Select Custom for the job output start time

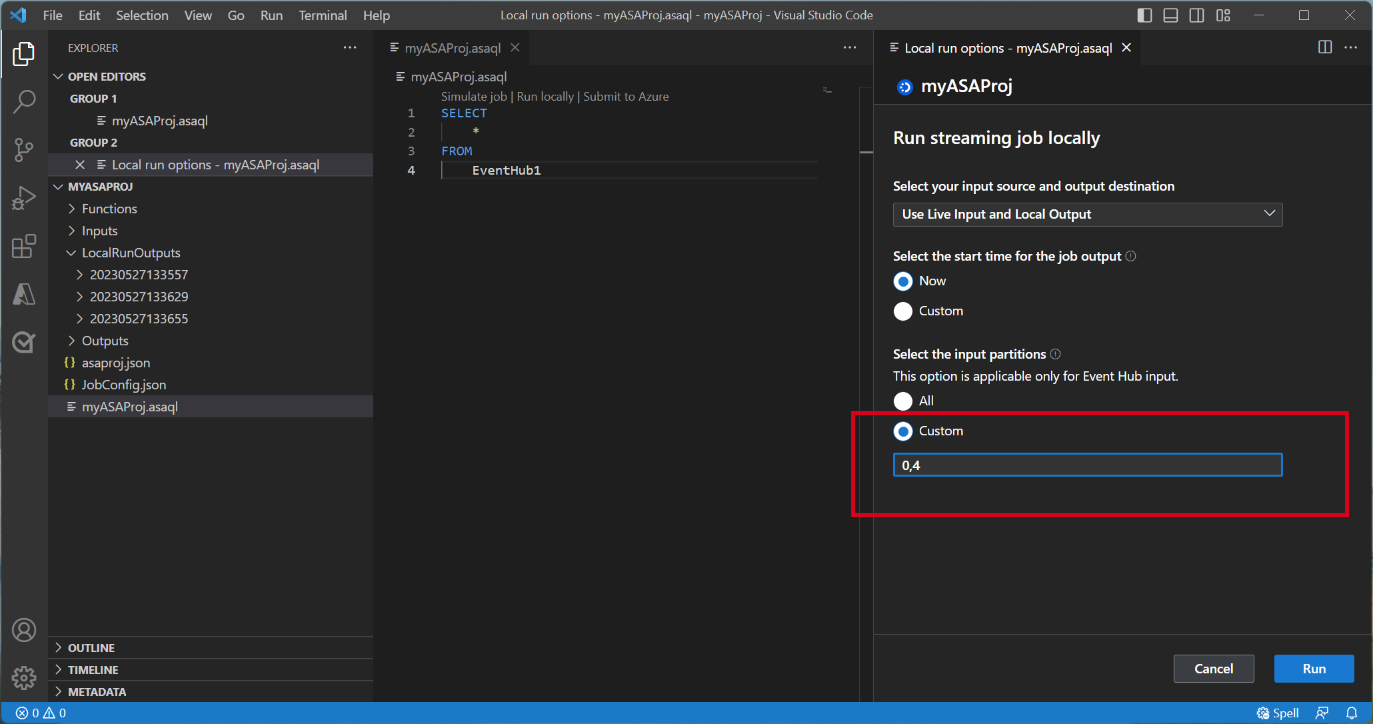(903, 311)
